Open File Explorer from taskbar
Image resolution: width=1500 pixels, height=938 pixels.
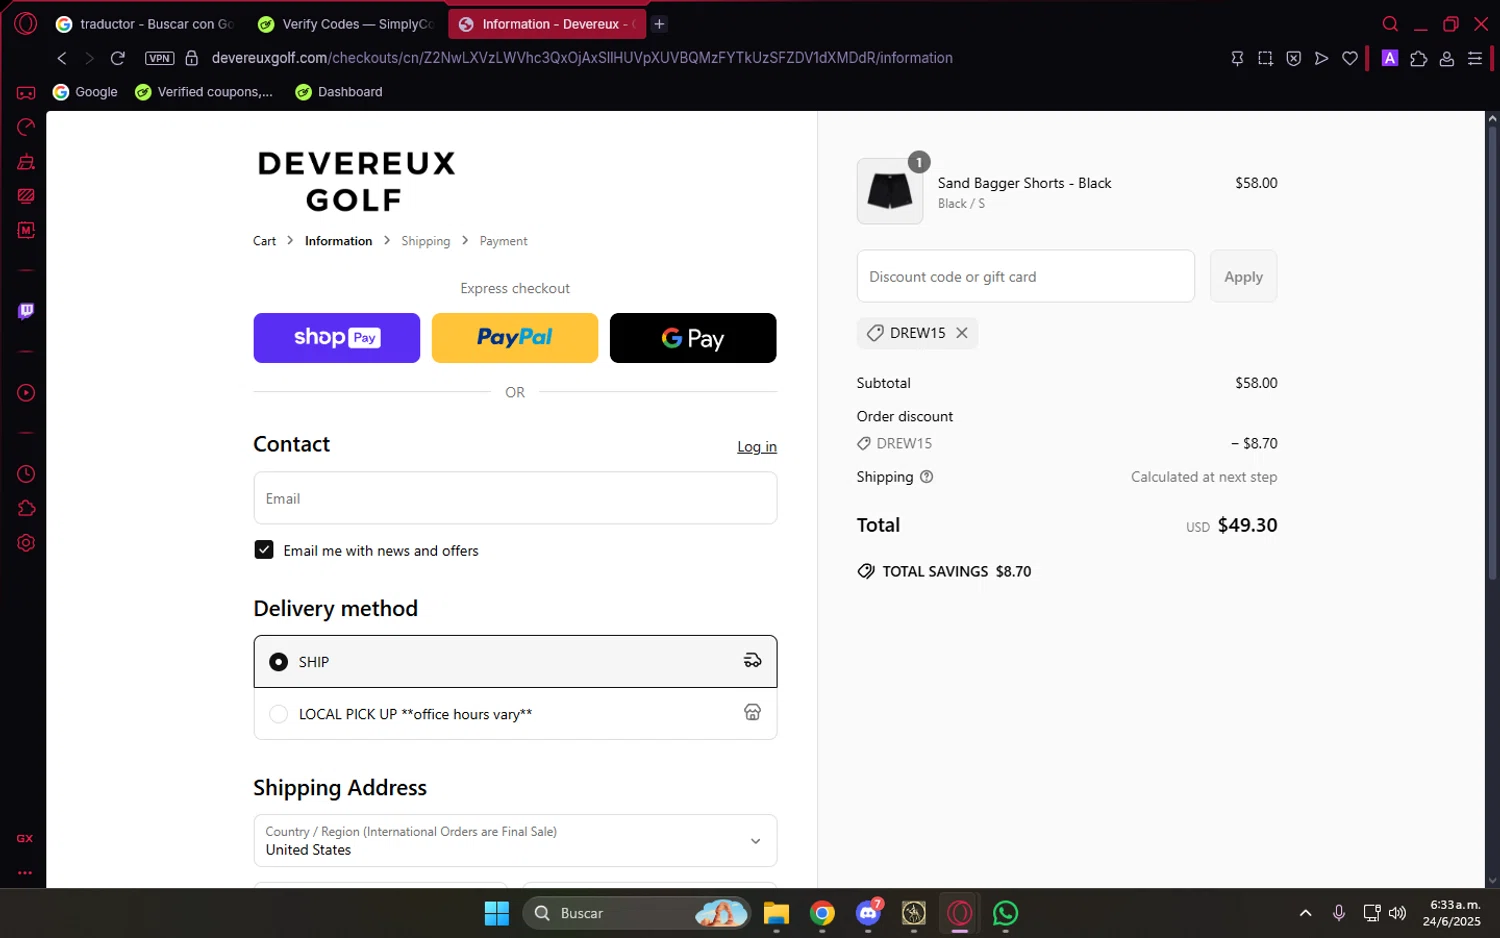776,913
